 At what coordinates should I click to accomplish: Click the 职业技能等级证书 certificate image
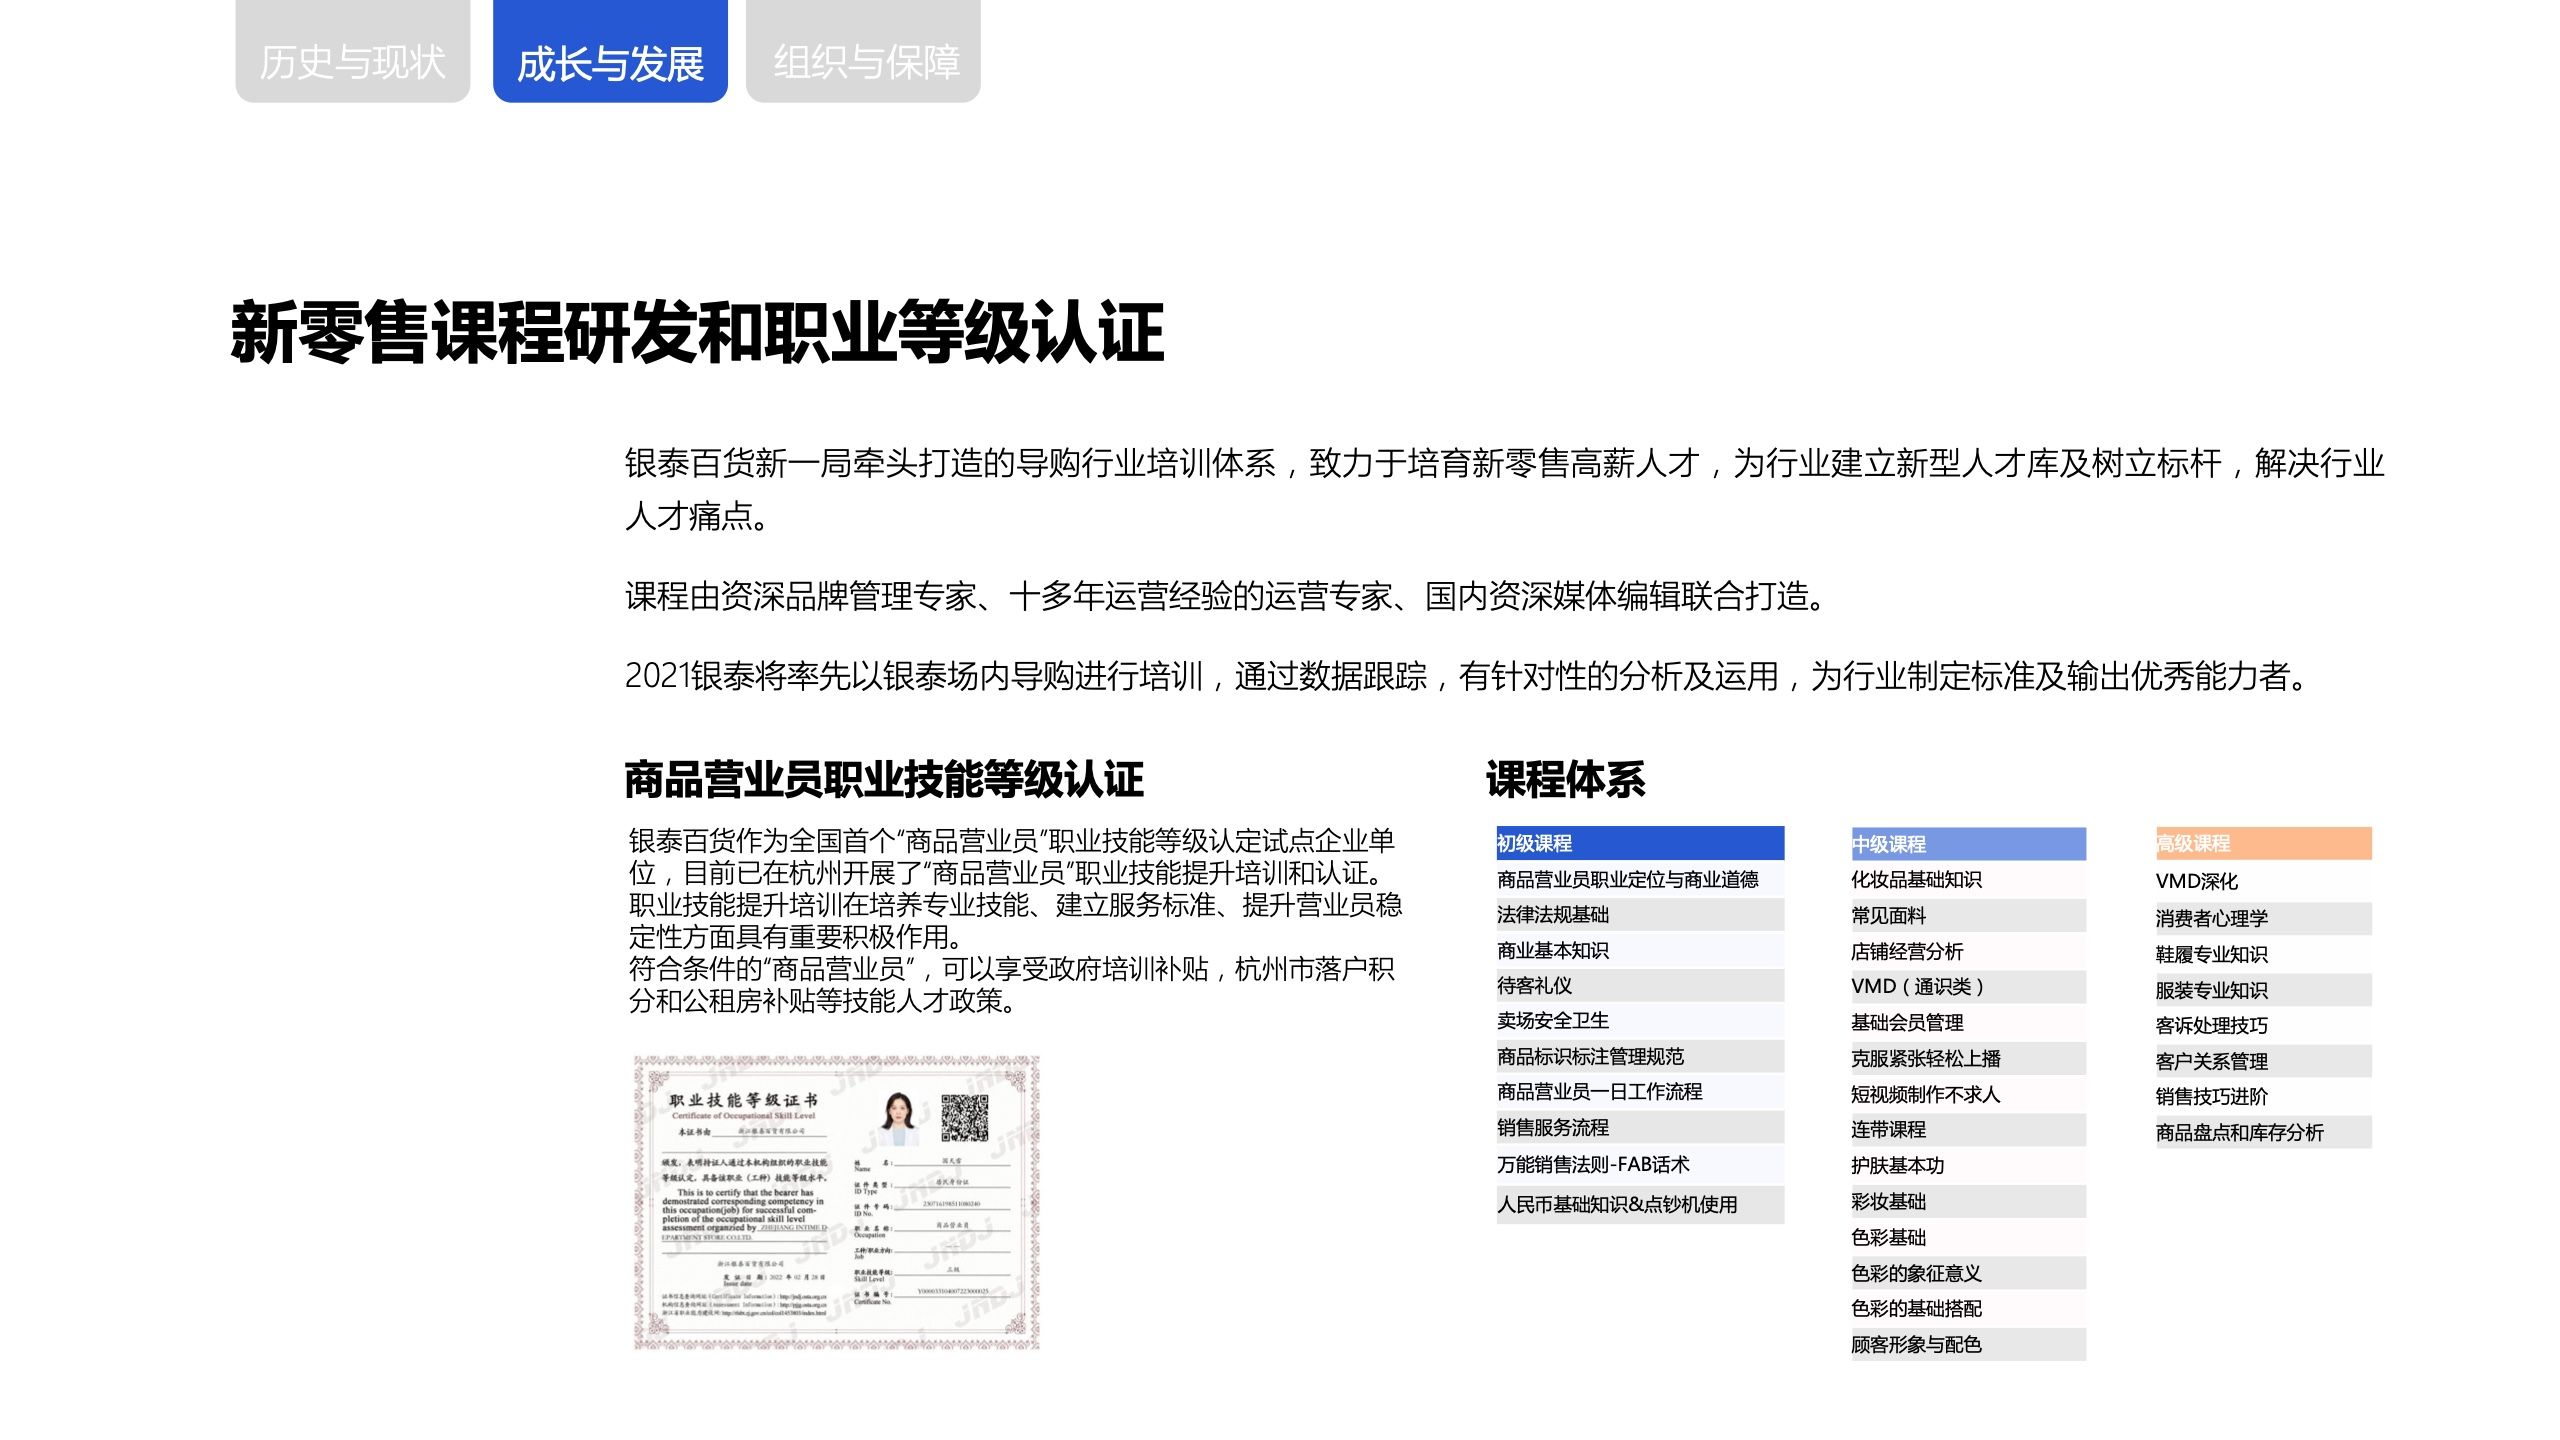837,1203
